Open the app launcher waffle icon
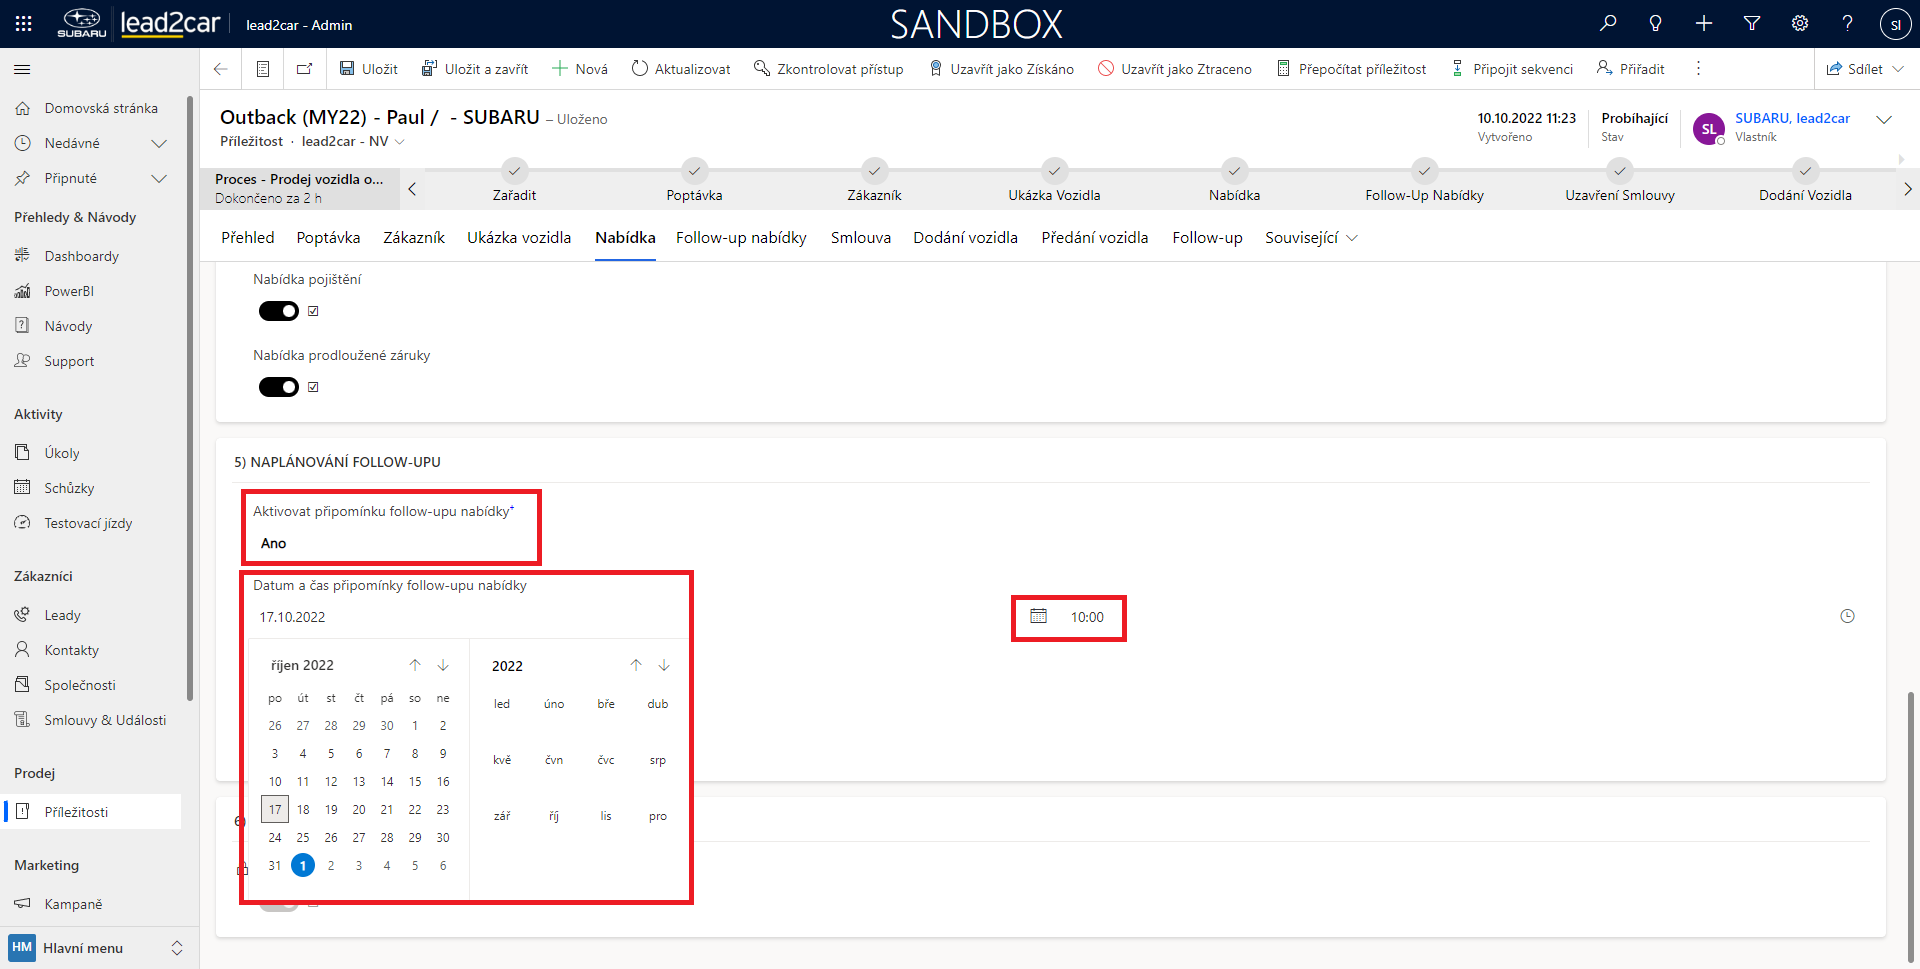Viewport: 1920px width, 969px height. tap(24, 23)
